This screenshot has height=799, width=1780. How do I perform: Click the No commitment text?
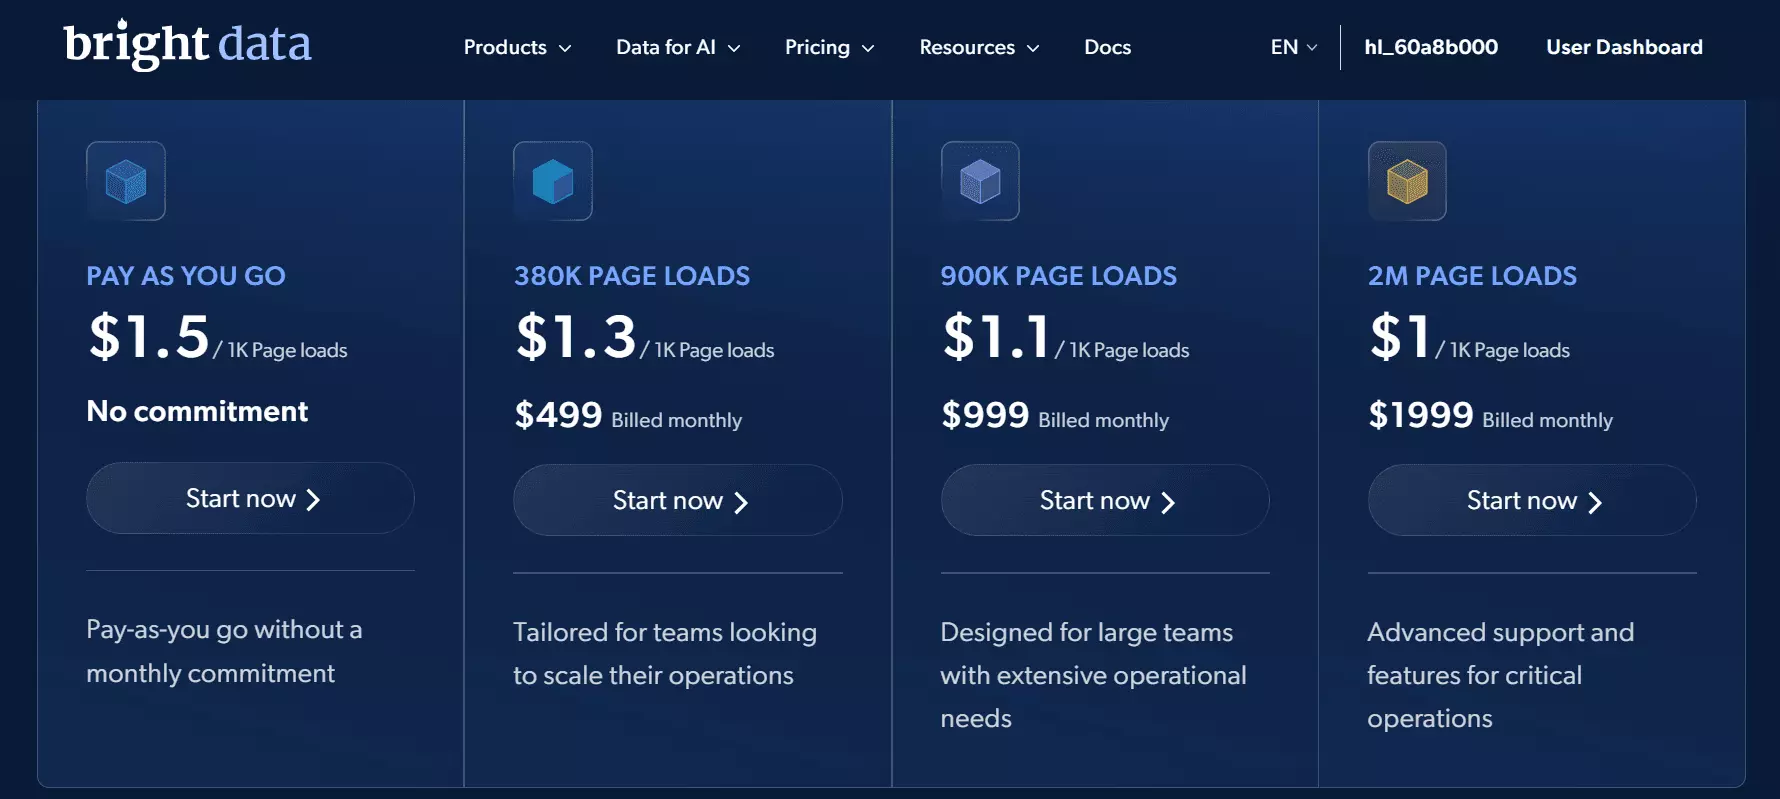coord(197,411)
